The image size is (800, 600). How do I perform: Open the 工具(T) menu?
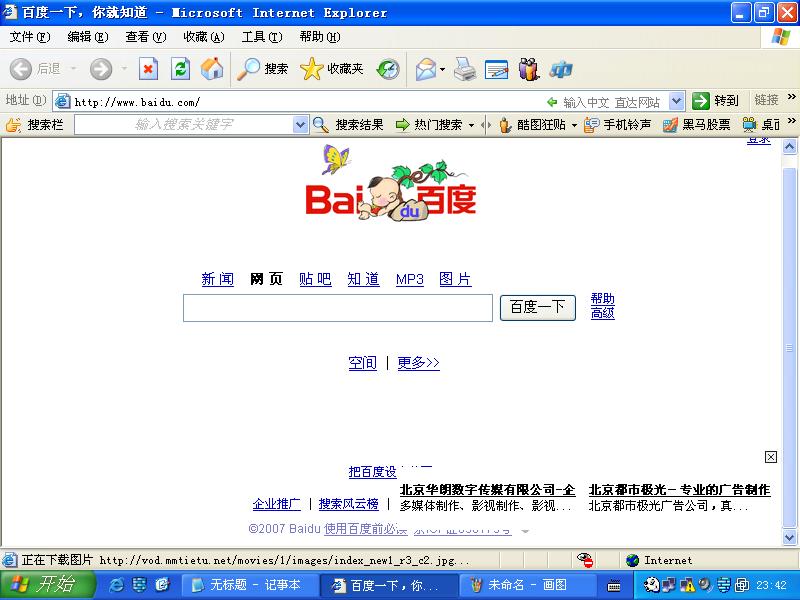point(262,37)
